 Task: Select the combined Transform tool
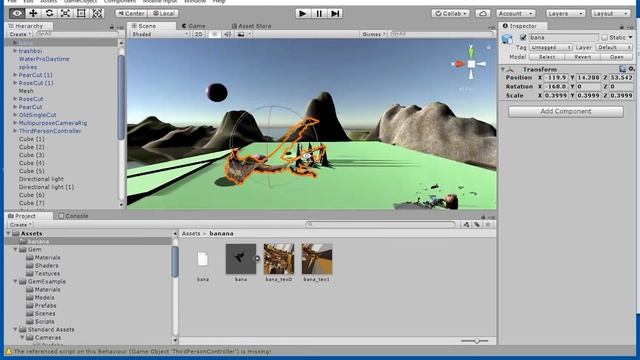pyautogui.click(x=97, y=13)
